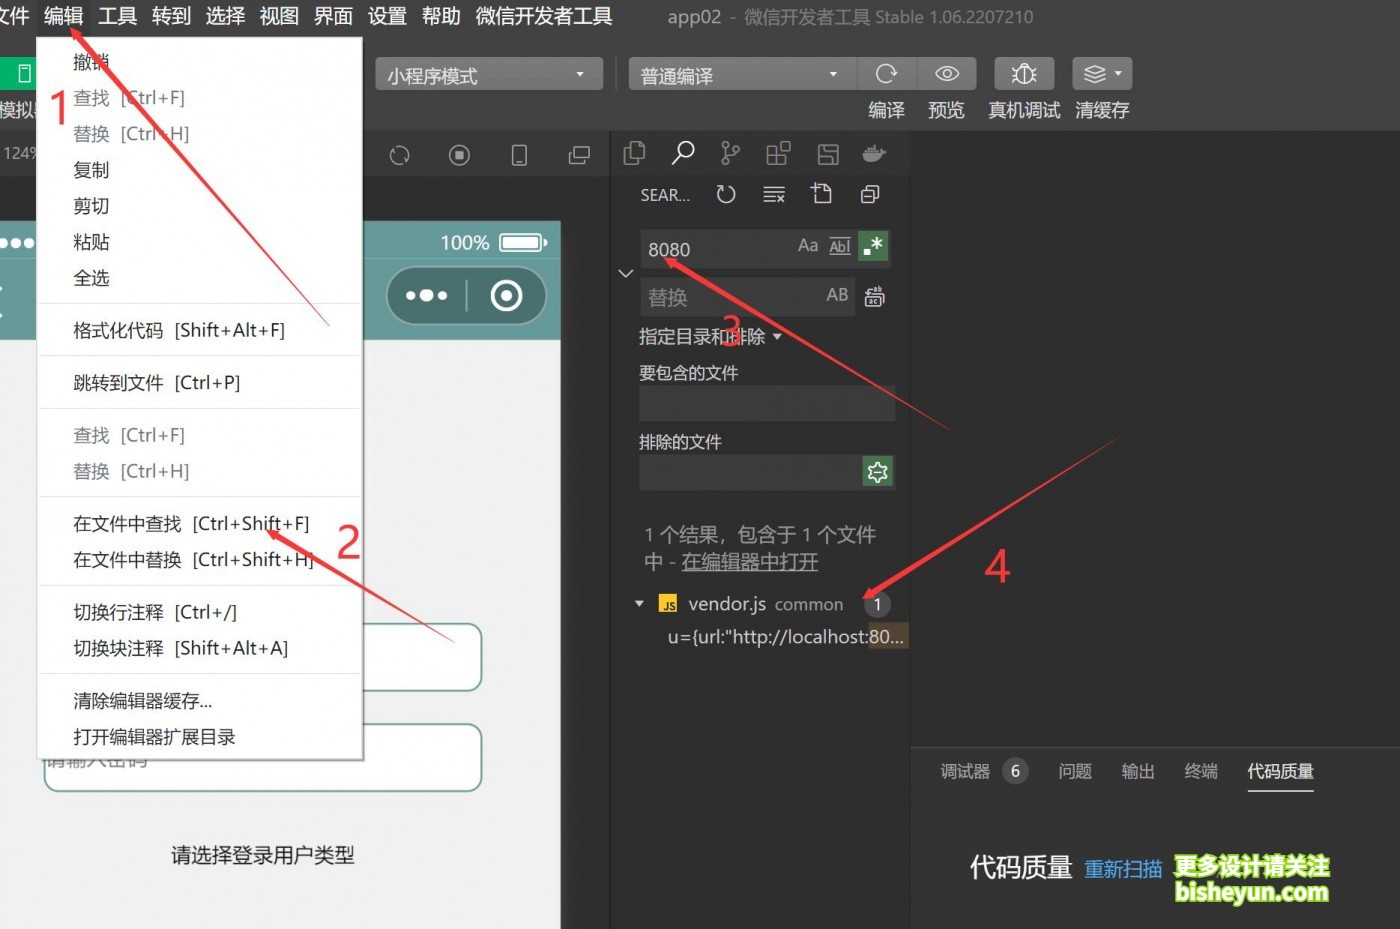Choose 复制 from the edit menu
This screenshot has width=1400, height=929.
coord(199,170)
